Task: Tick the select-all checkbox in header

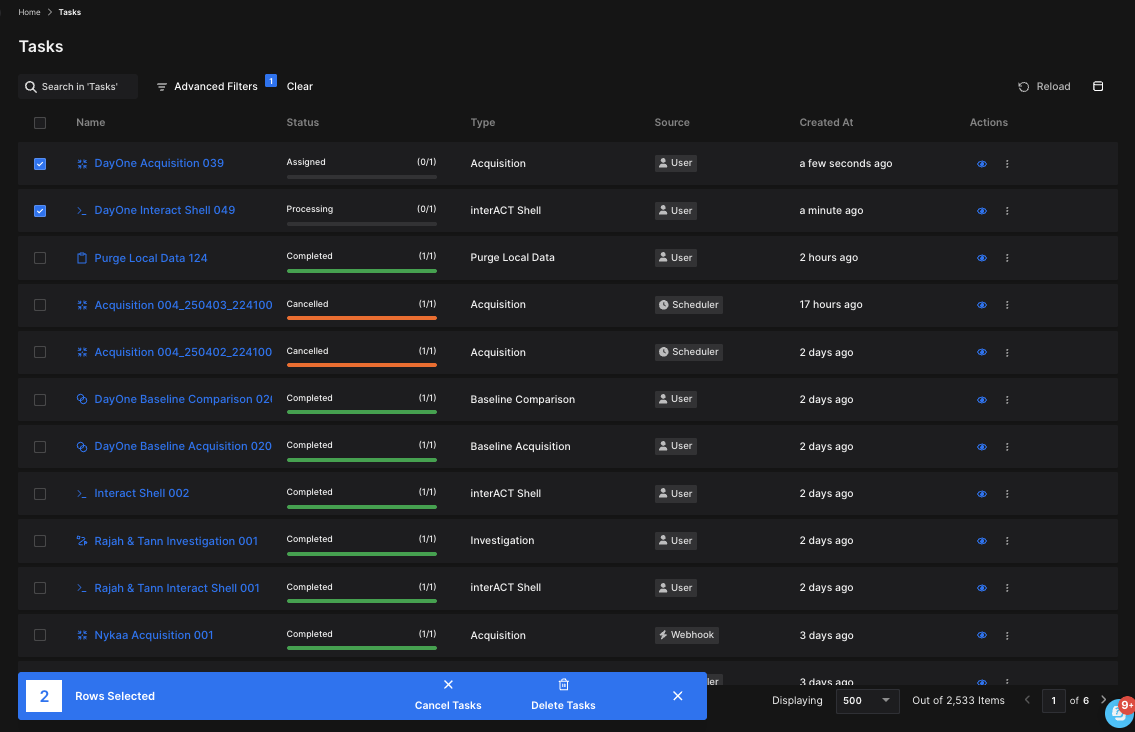Action: click(x=40, y=123)
